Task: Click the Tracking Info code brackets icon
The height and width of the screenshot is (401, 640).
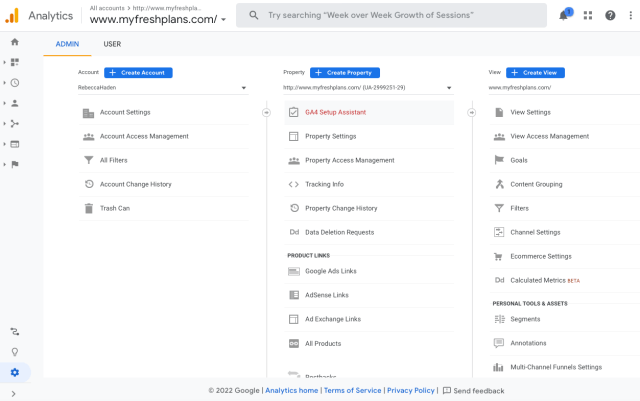Action: (x=293, y=184)
